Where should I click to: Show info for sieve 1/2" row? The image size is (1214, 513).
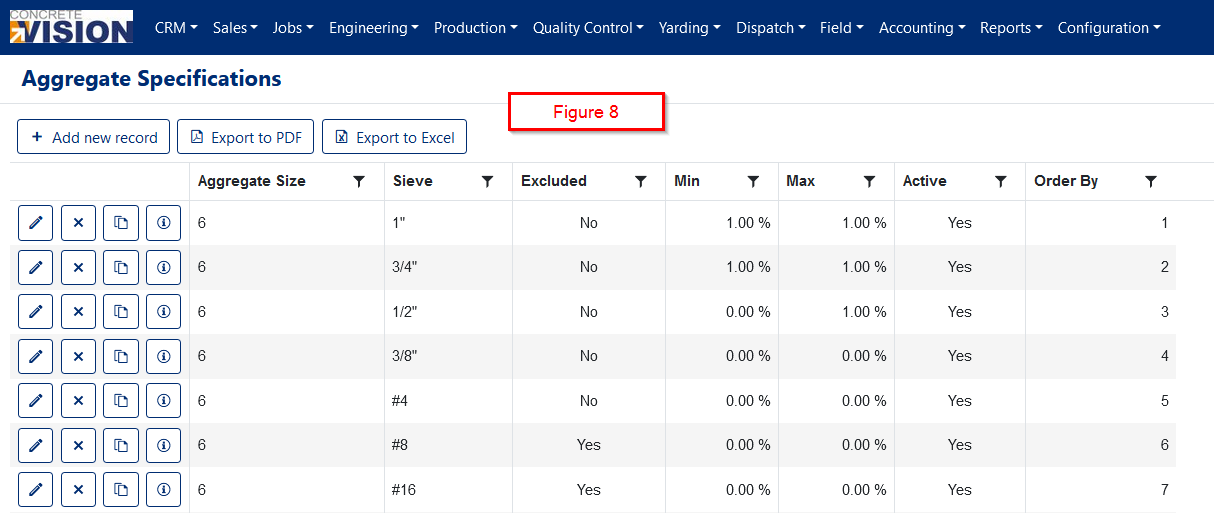coord(163,312)
